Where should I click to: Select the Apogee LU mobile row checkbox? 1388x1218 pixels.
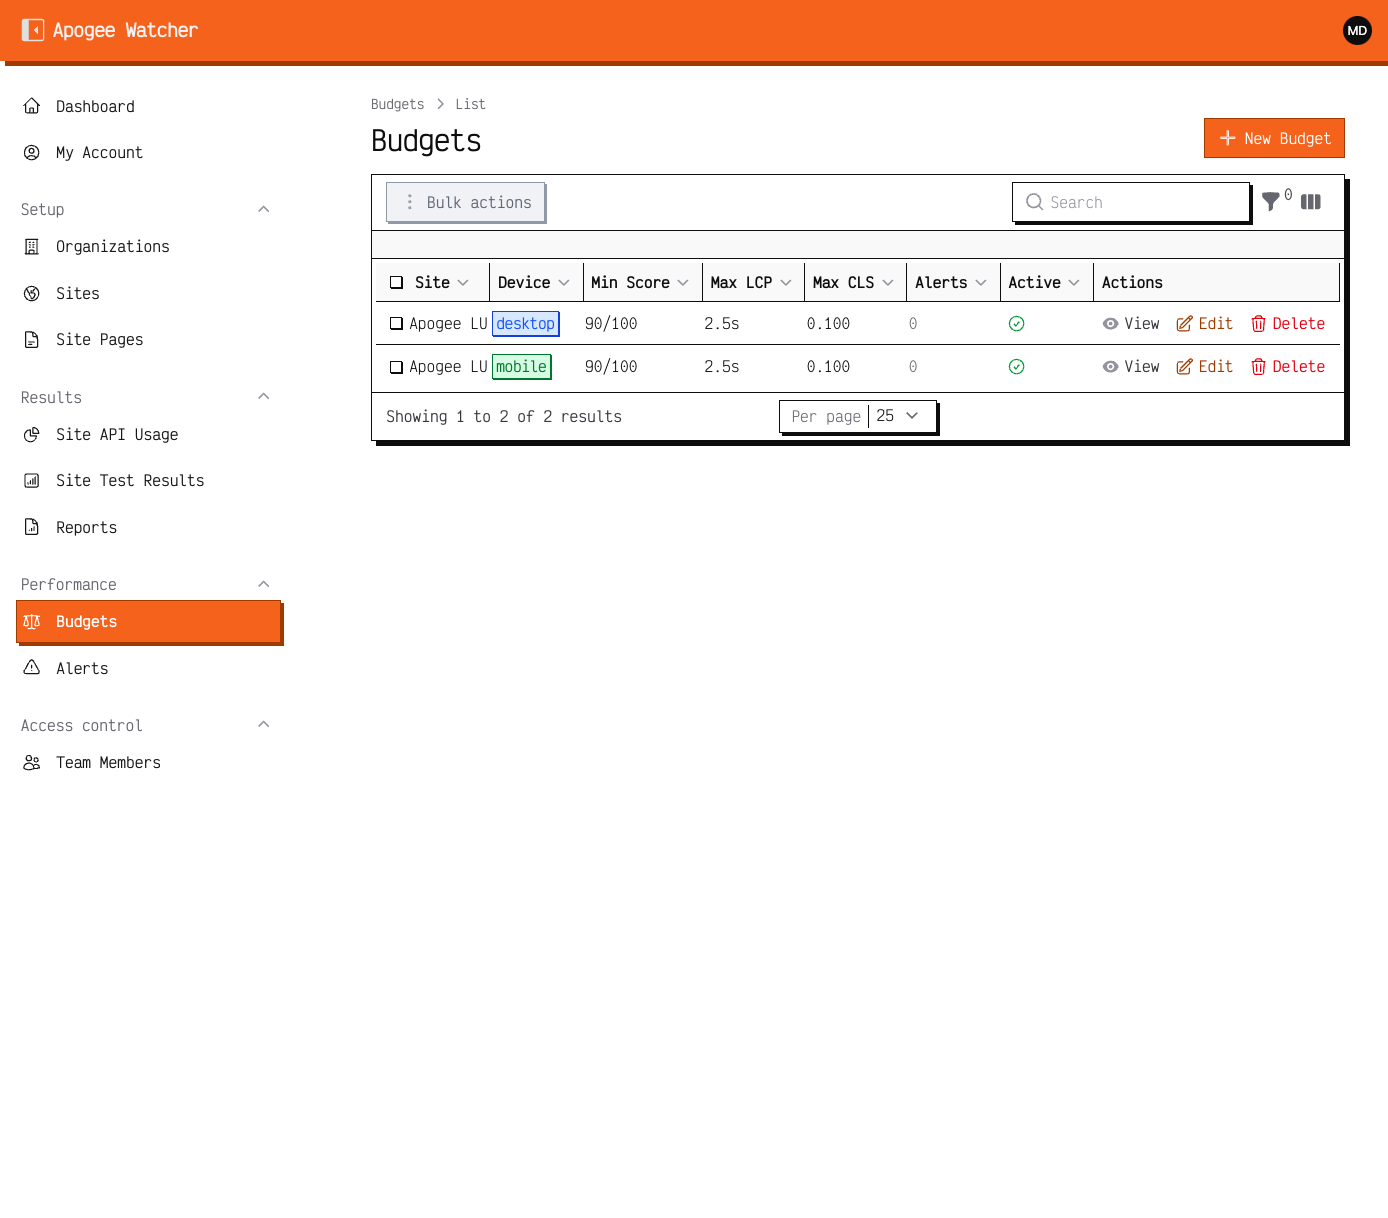point(396,366)
